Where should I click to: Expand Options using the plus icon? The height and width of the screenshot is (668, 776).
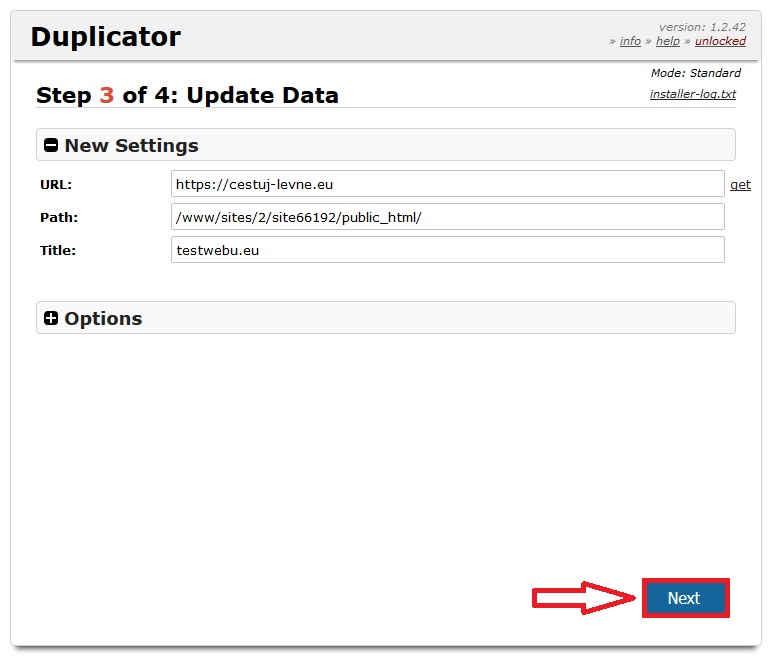pyautogui.click(x=52, y=319)
